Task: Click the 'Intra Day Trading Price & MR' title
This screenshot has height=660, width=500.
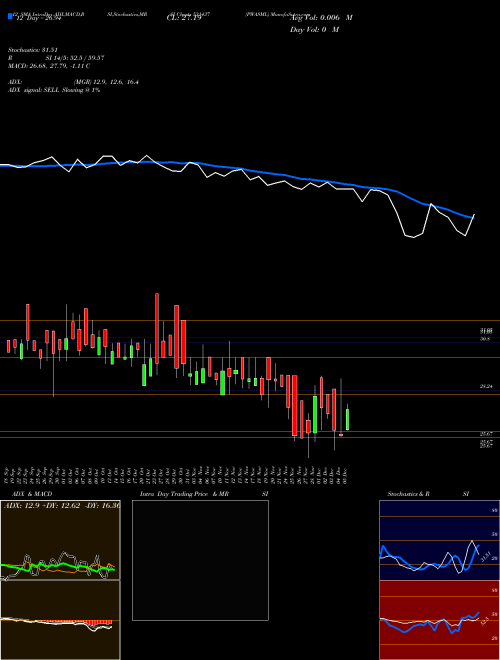Action: pyautogui.click(x=184, y=494)
